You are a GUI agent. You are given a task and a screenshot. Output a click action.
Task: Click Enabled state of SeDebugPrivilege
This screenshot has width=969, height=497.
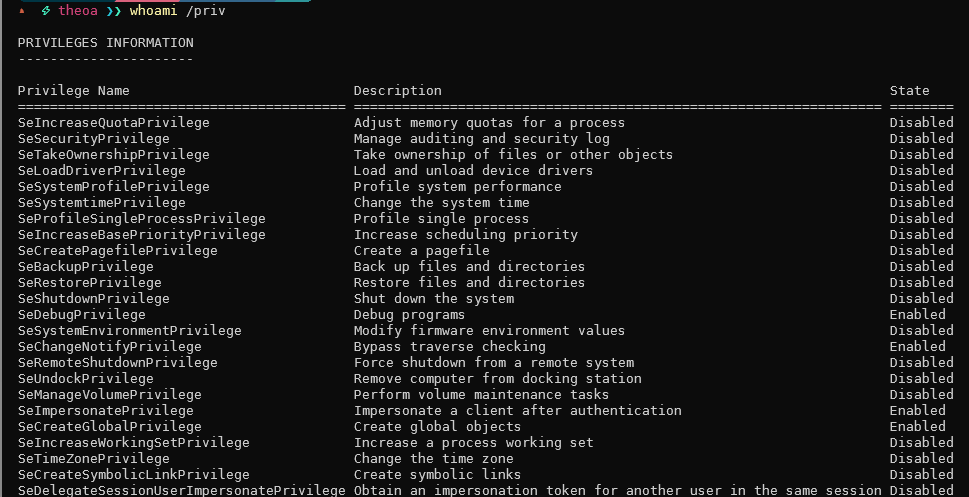coord(917,315)
